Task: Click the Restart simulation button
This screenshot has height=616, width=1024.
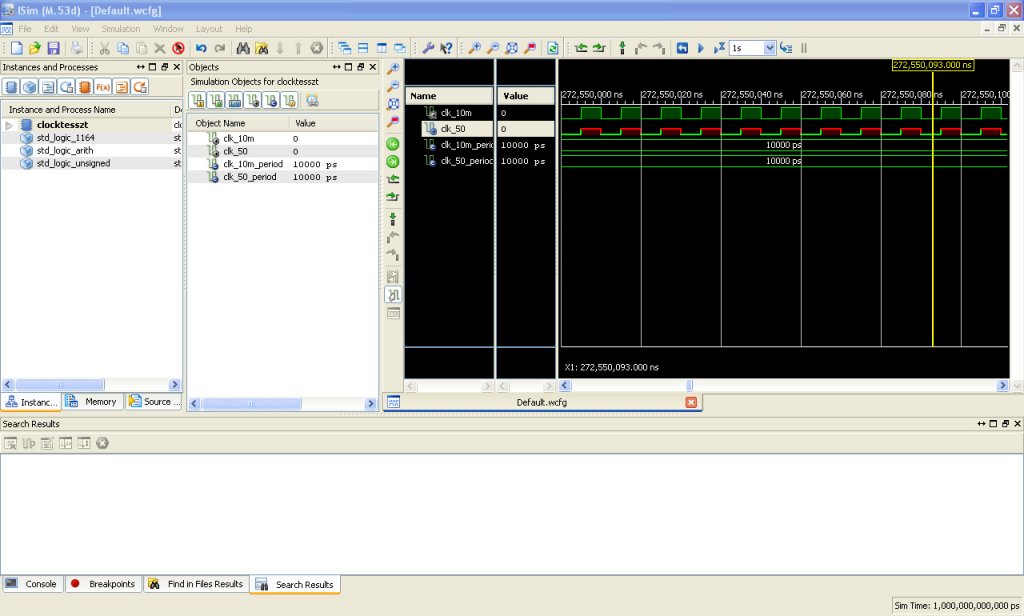Action: point(682,48)
